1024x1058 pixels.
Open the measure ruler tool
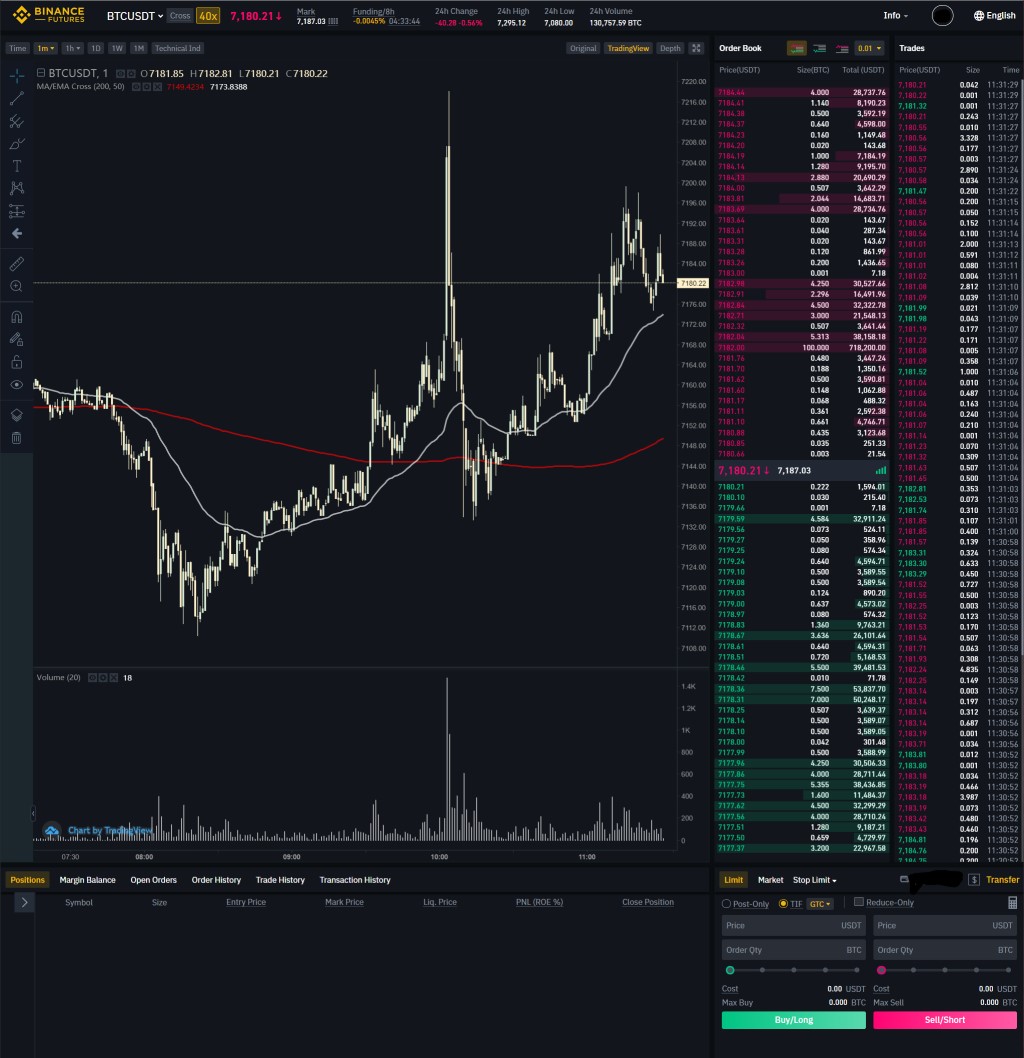pos(16,263)
